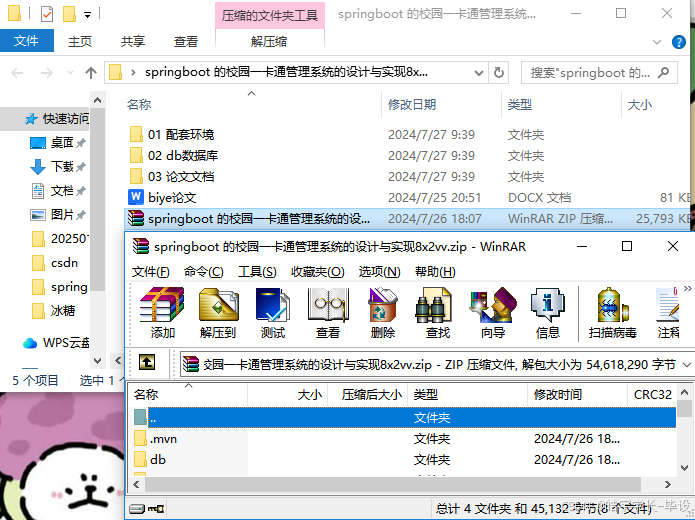
Task: Show more WinRAR toolbar items chevron
Action: click(688, 289)
